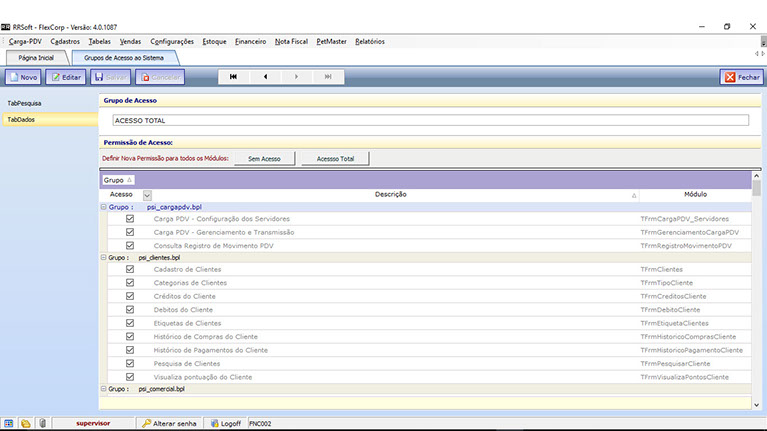Viewport: 767px width, 431px height.
Task: Open the Financeiro menu
Action: 250,41
